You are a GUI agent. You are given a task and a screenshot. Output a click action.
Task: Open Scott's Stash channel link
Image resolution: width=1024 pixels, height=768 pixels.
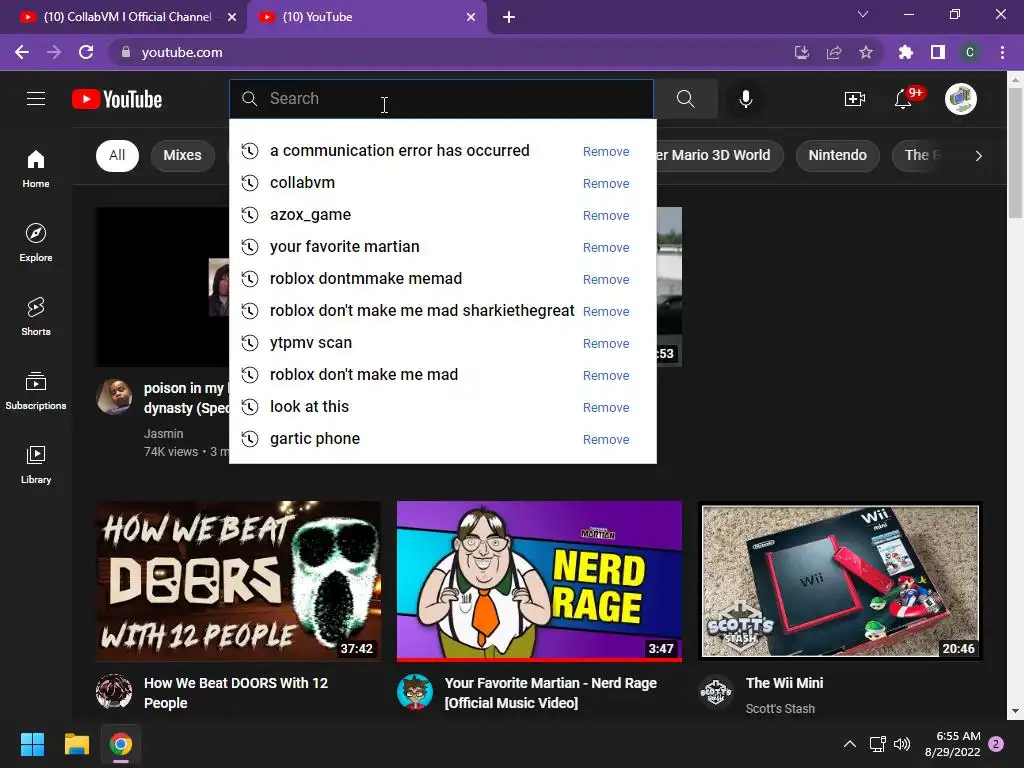coord(780,709)
